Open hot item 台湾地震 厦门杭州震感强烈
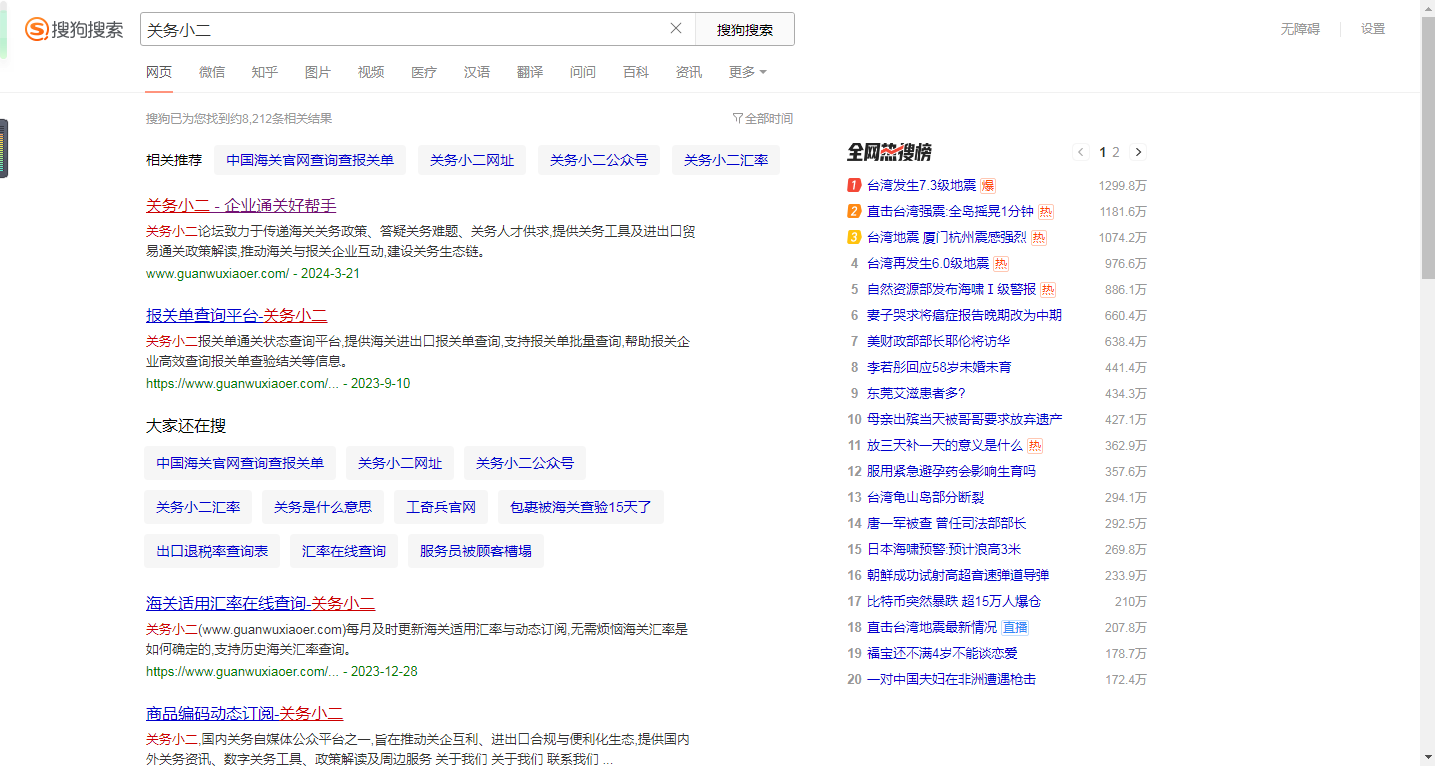Image resolution: width=1435 pixels, height=766 pixels. click(947, 237)
